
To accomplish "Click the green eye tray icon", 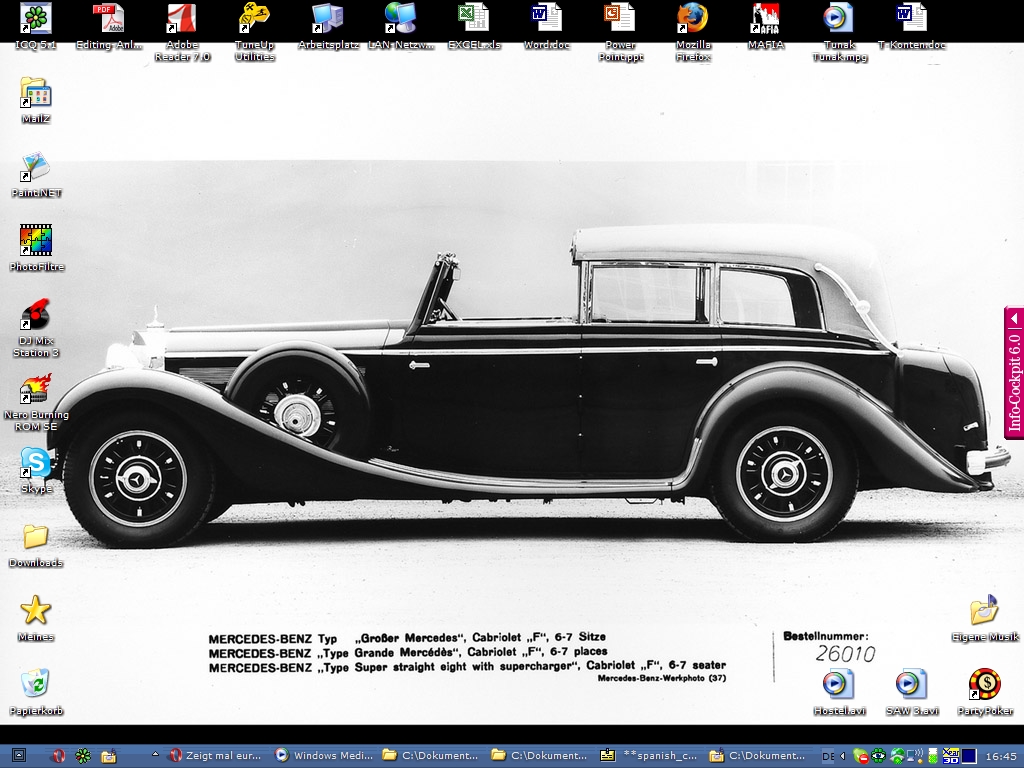I will (x=878, y=756).
